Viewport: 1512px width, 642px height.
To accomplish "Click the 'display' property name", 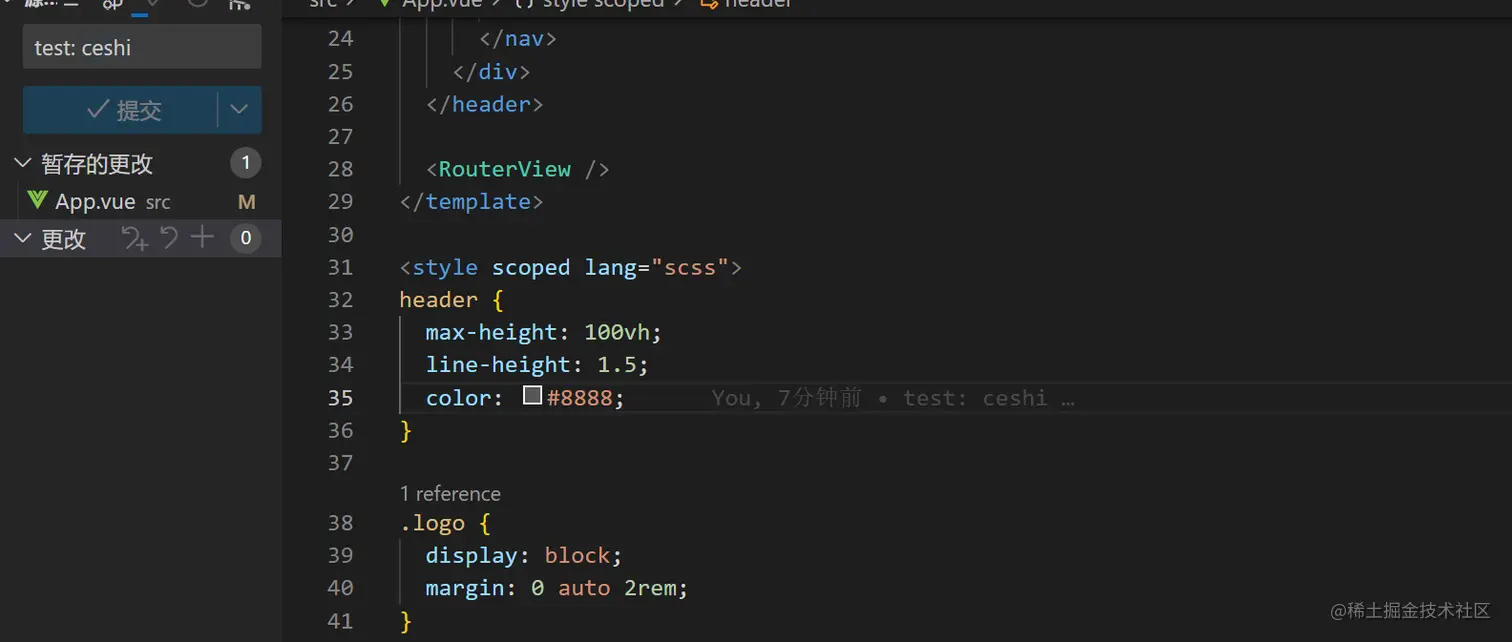I will (x=471, y=555).
